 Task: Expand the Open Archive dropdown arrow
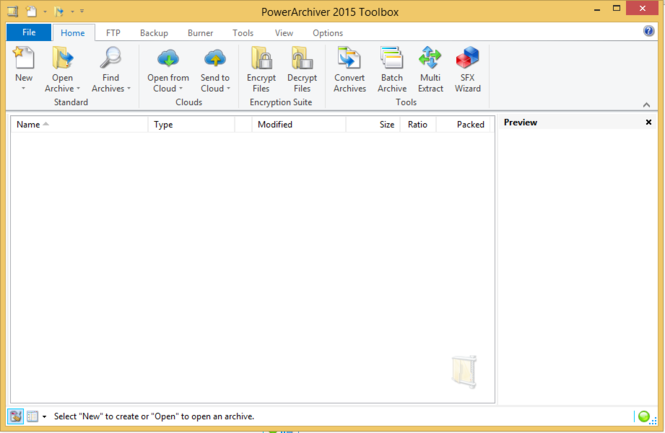pyautogui.click(x=78, y=89)
